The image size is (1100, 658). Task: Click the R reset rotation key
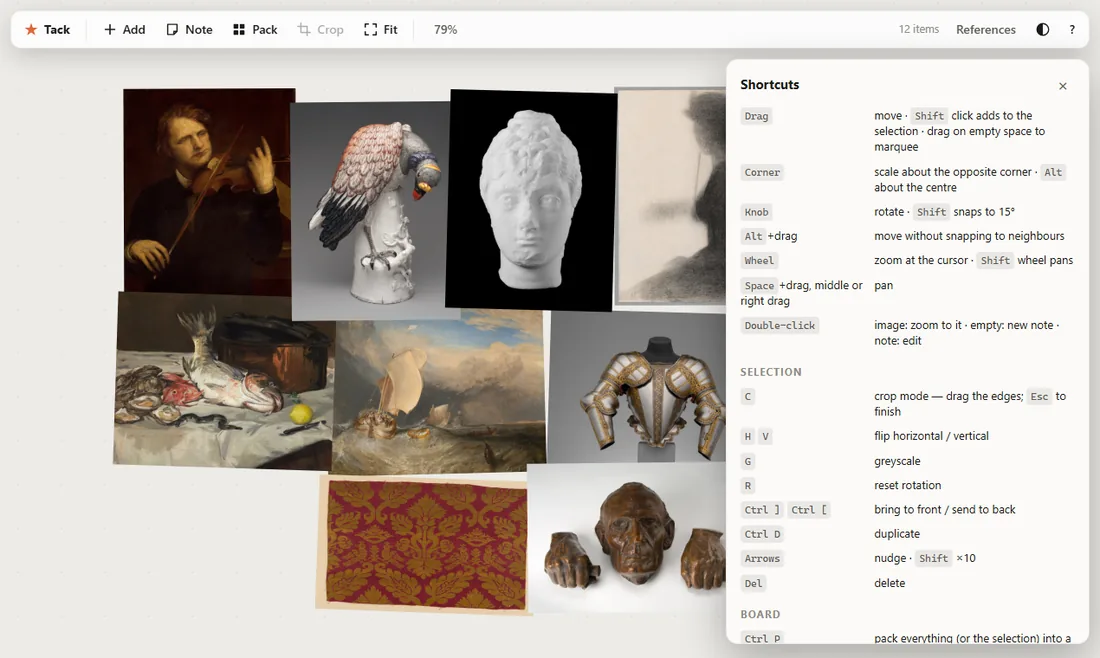(748, 486)
